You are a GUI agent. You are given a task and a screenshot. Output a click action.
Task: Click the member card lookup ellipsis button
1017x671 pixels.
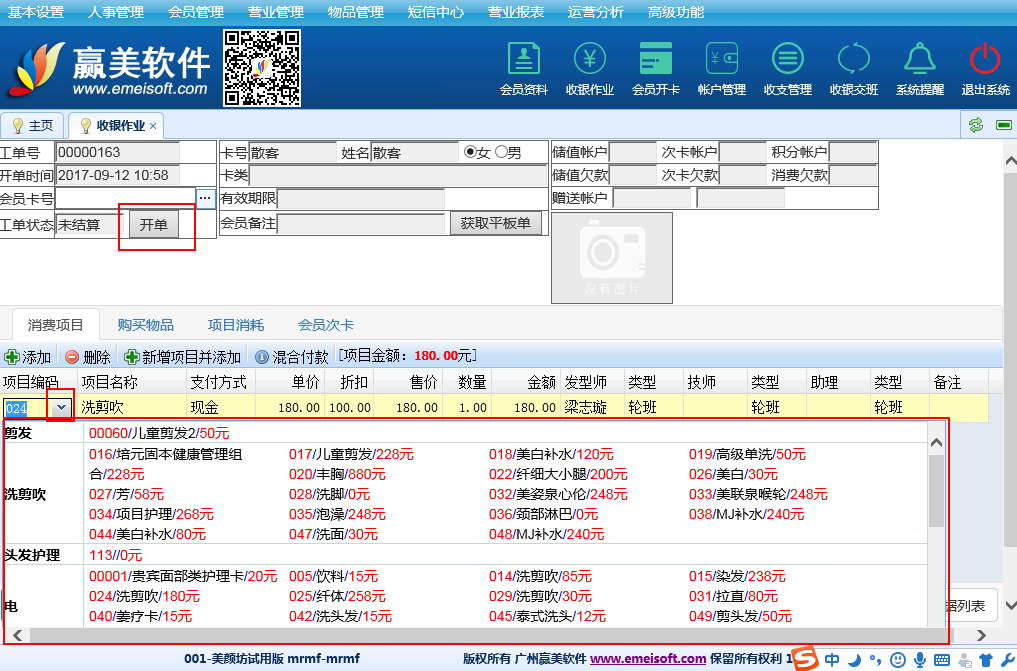coord(205,199)
